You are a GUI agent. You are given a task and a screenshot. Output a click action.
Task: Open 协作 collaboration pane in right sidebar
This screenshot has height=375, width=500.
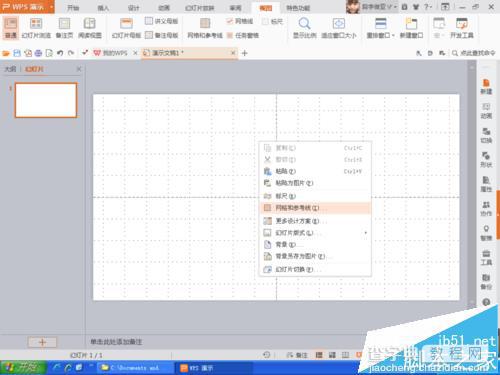[486, 209]
